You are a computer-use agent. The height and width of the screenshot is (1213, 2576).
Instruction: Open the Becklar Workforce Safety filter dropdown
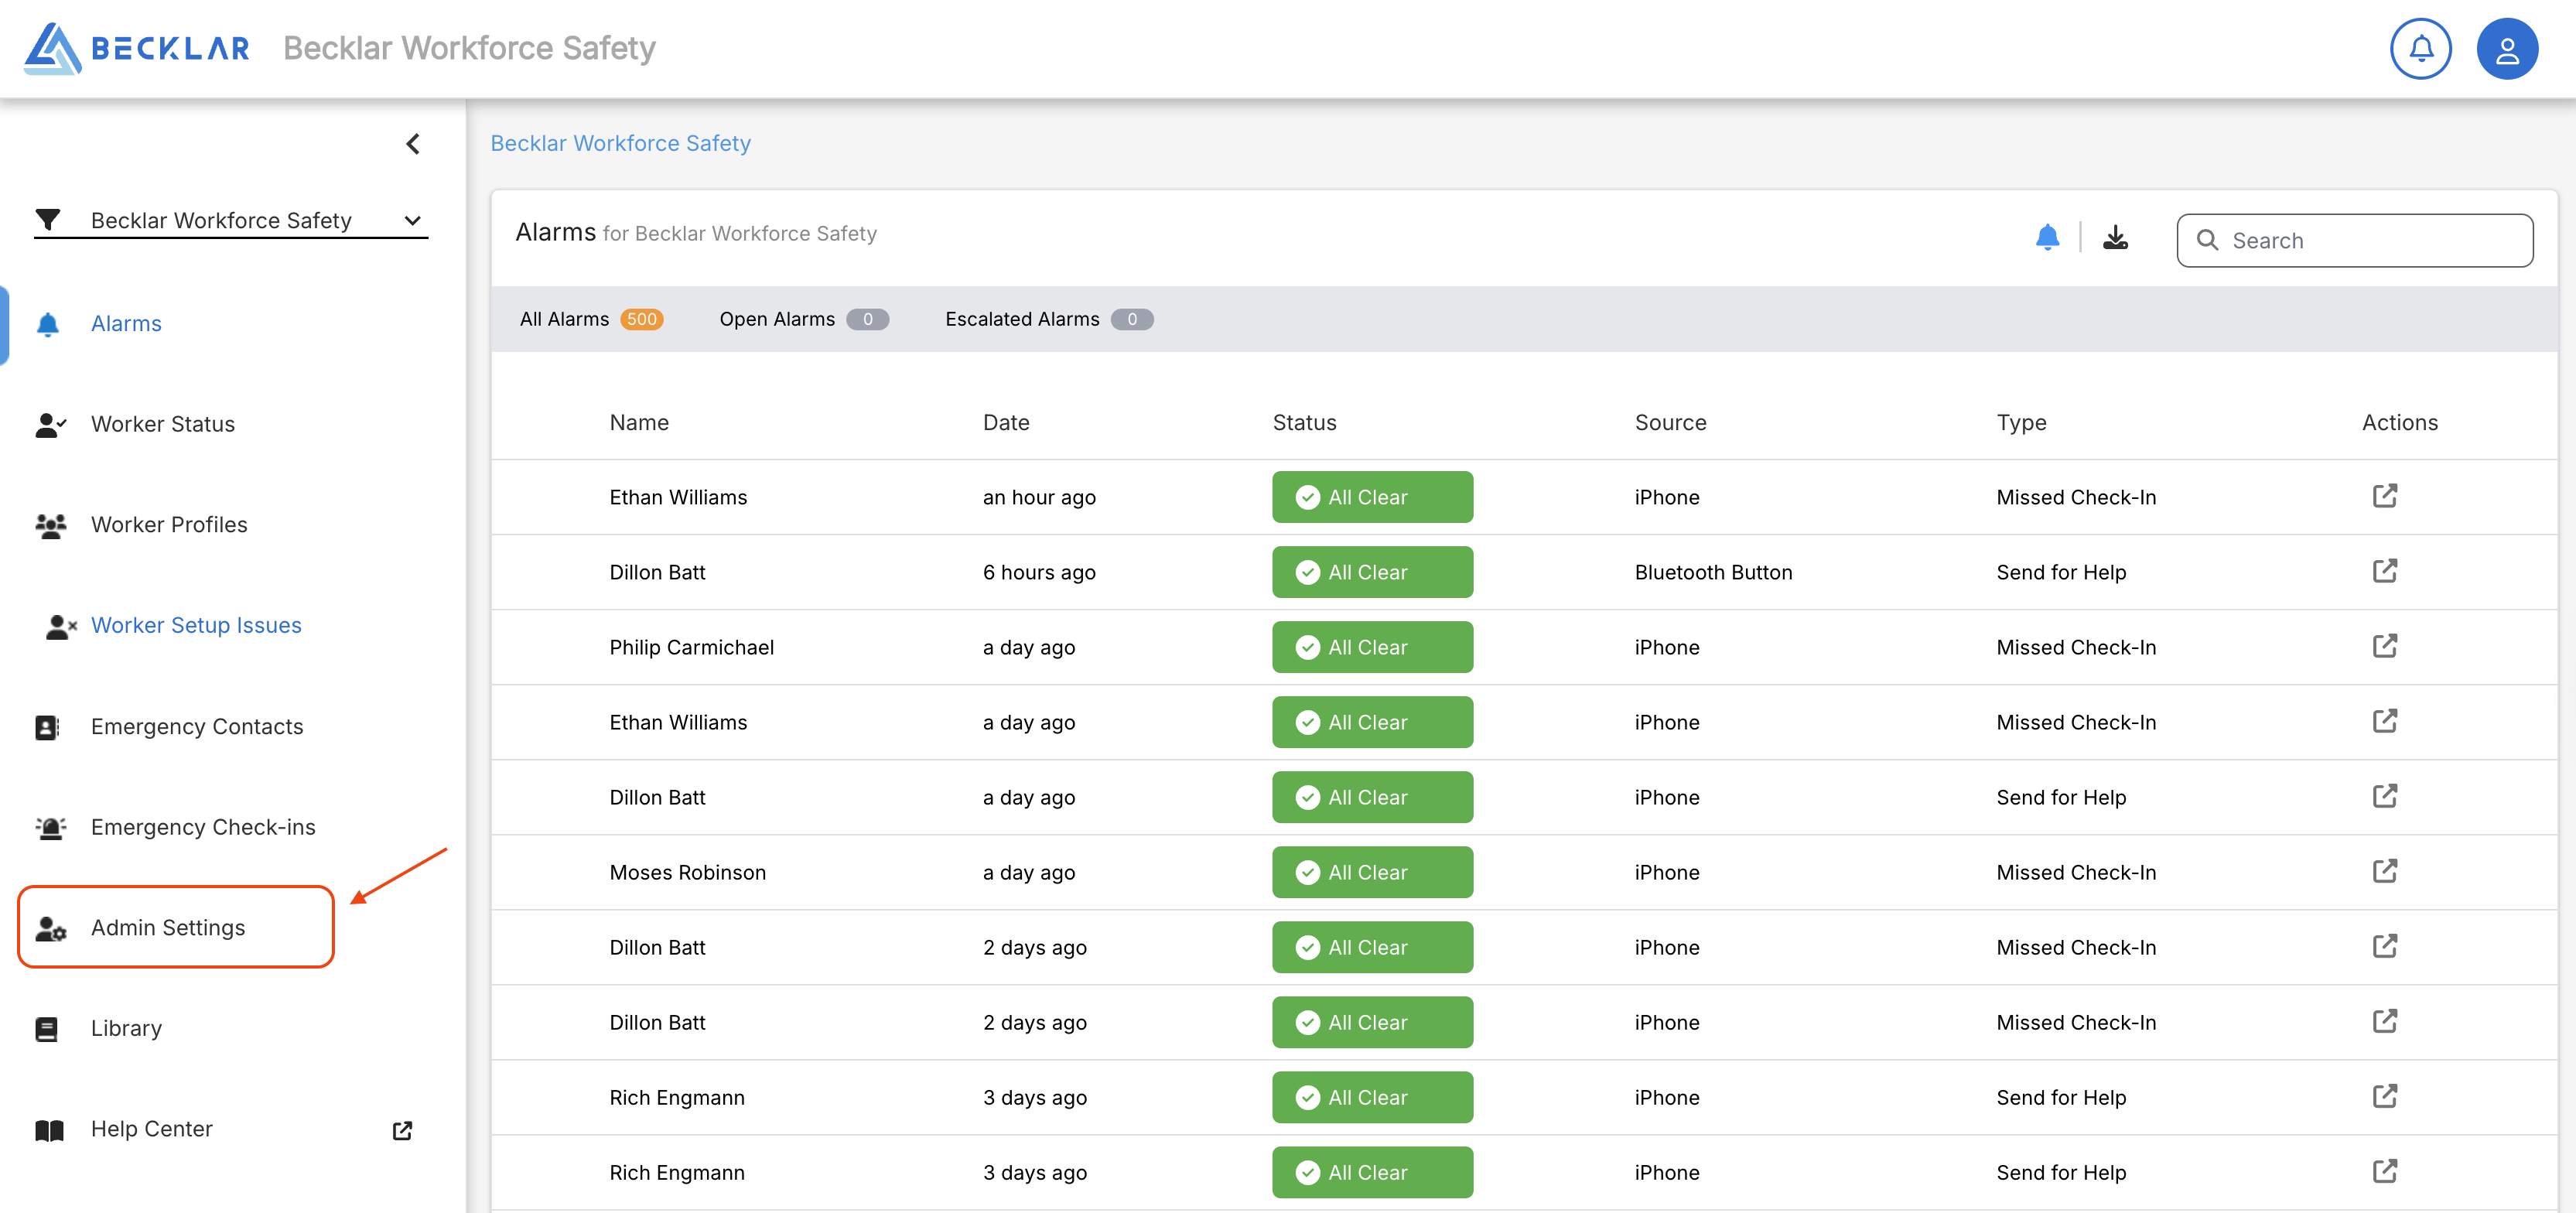coord(232,220)
